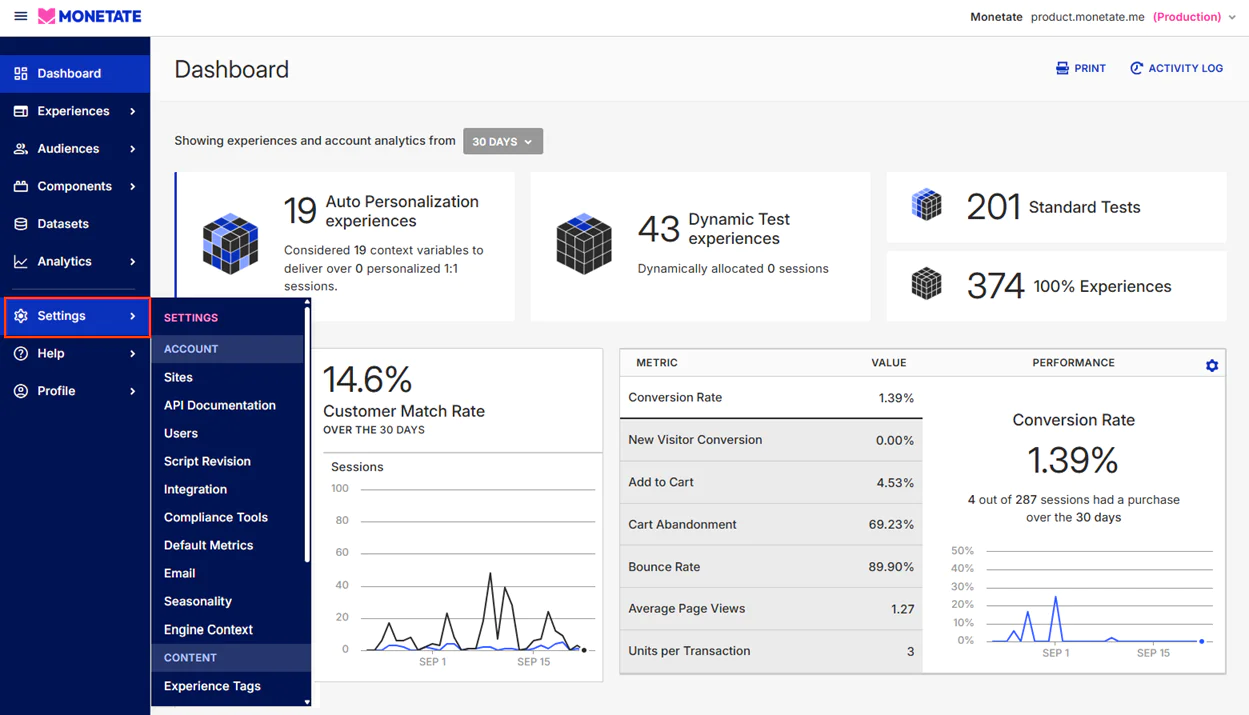Open the ACTIVITY LOG link
The width and height of the screenshot is (1249, 715).
click(1177, 67)
